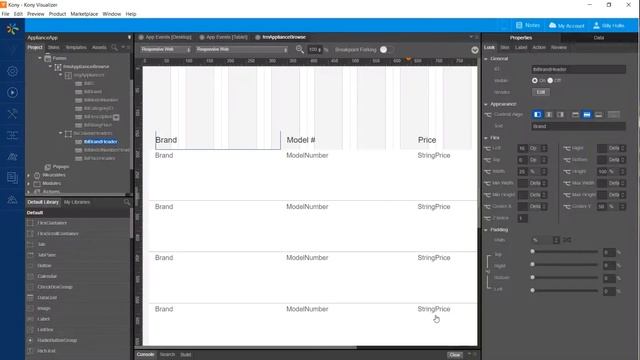Screen dimensions: 640x360
Task: Adjust the Top padding slider
Action: coord(565,251)
